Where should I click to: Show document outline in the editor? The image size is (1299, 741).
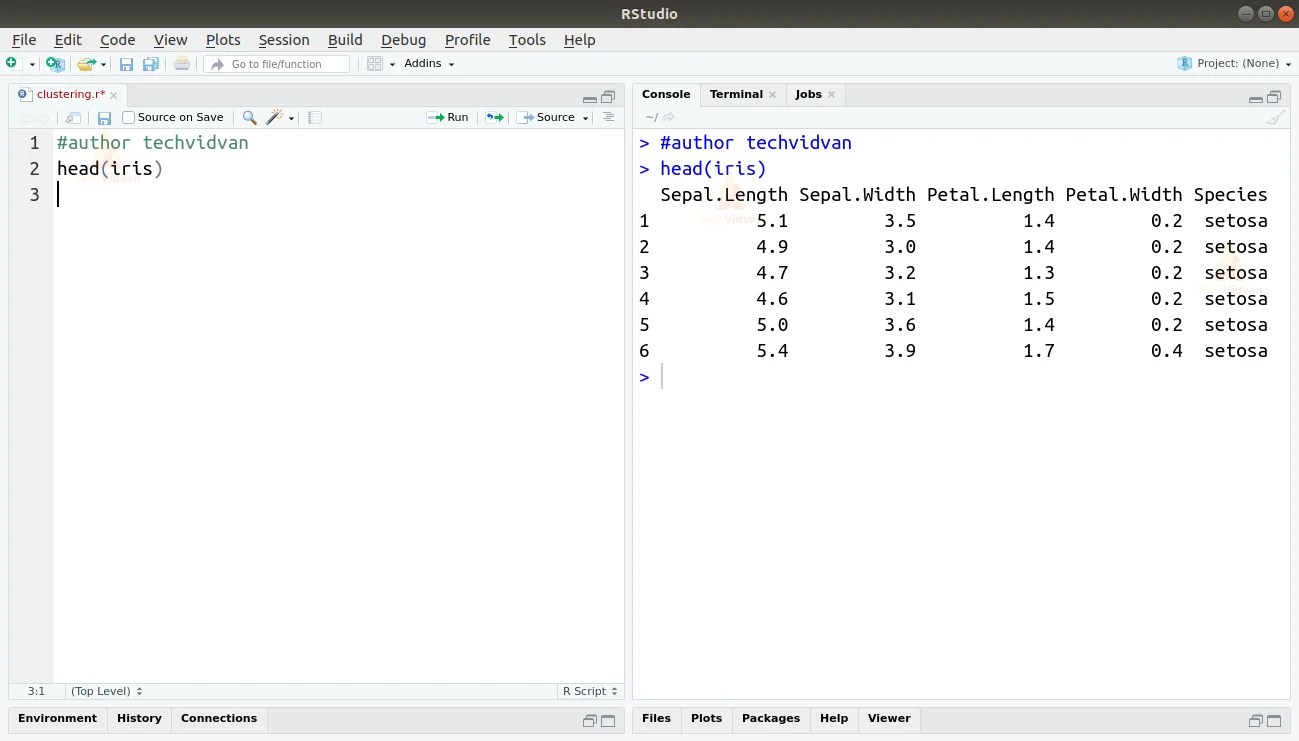pos(609,117)
